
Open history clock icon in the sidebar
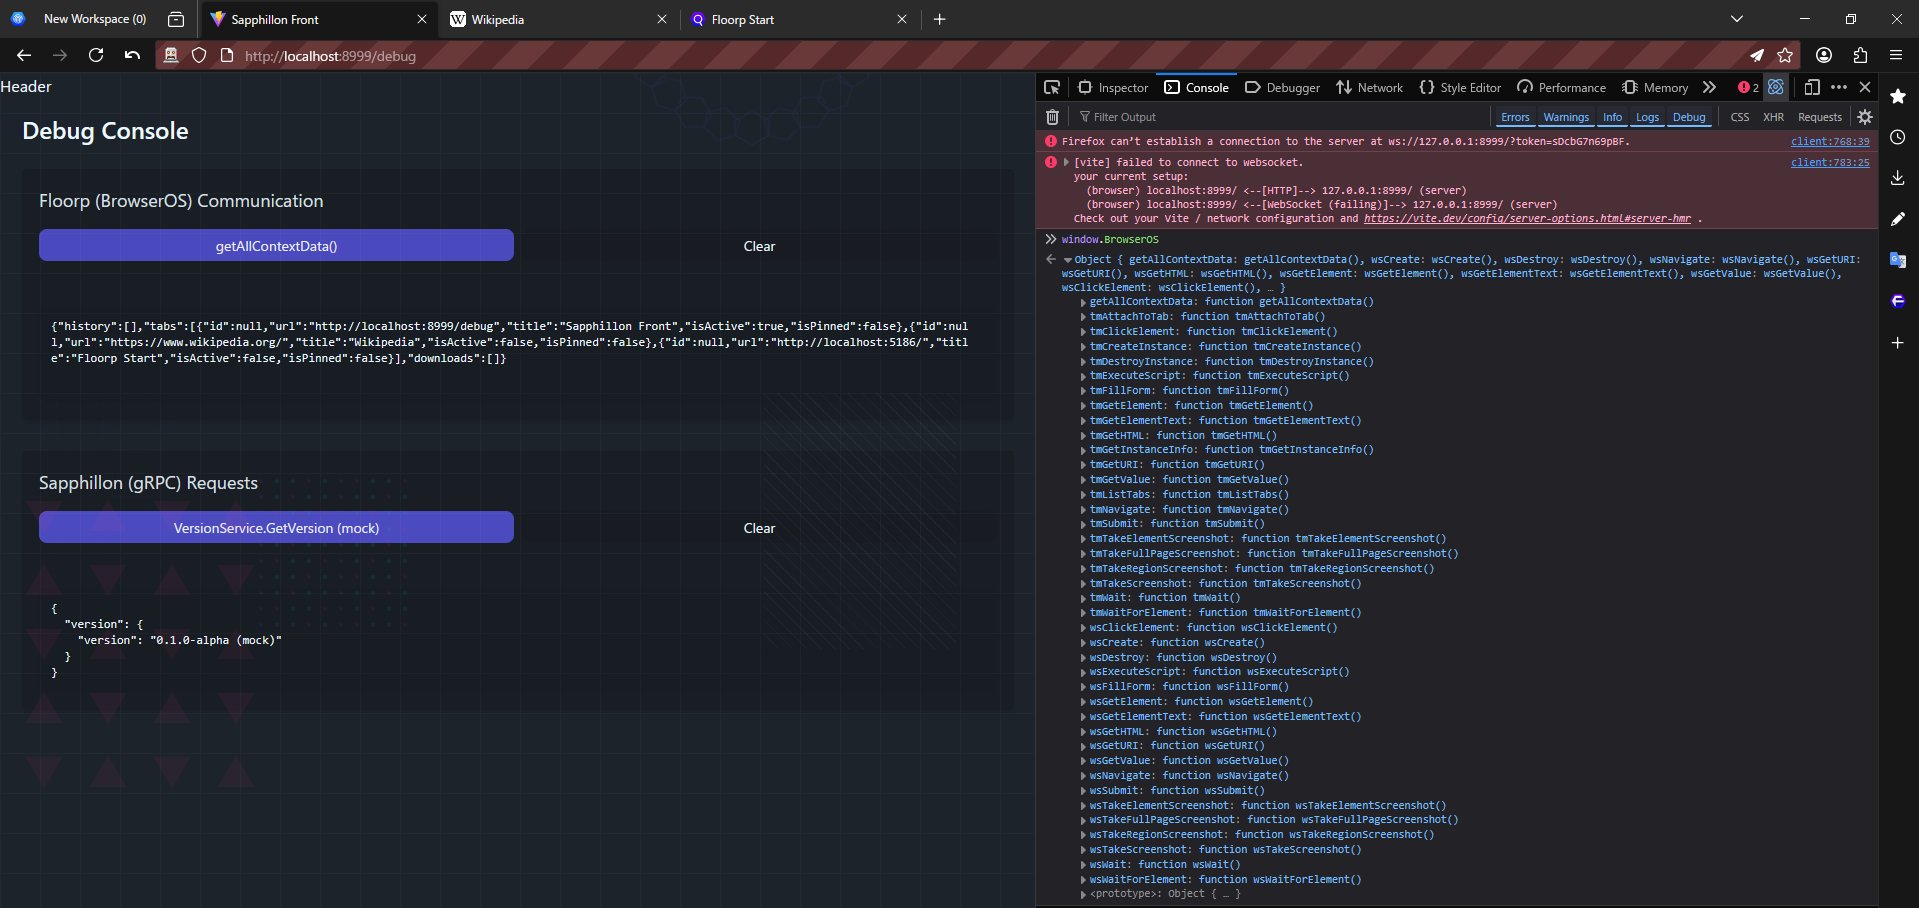(1898, 137)
